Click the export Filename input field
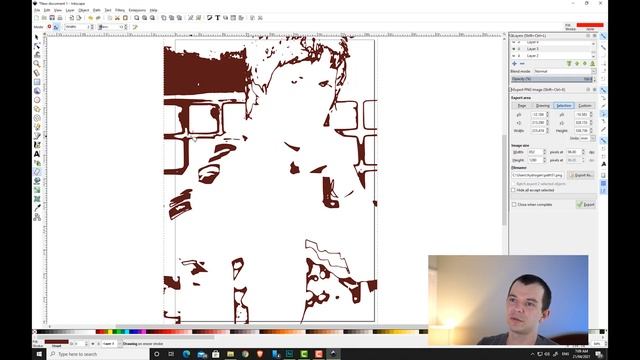The height and width of the screenshot is (360, 640). [538, 175]
